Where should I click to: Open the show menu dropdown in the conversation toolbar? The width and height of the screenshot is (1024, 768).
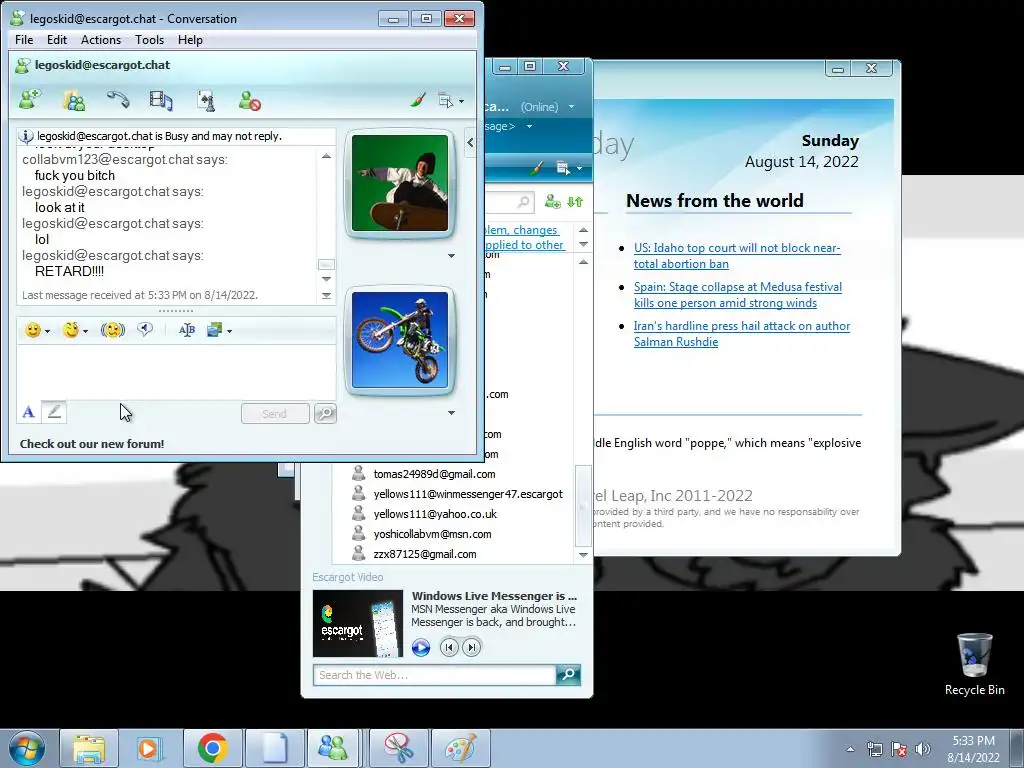click(451, 101)
